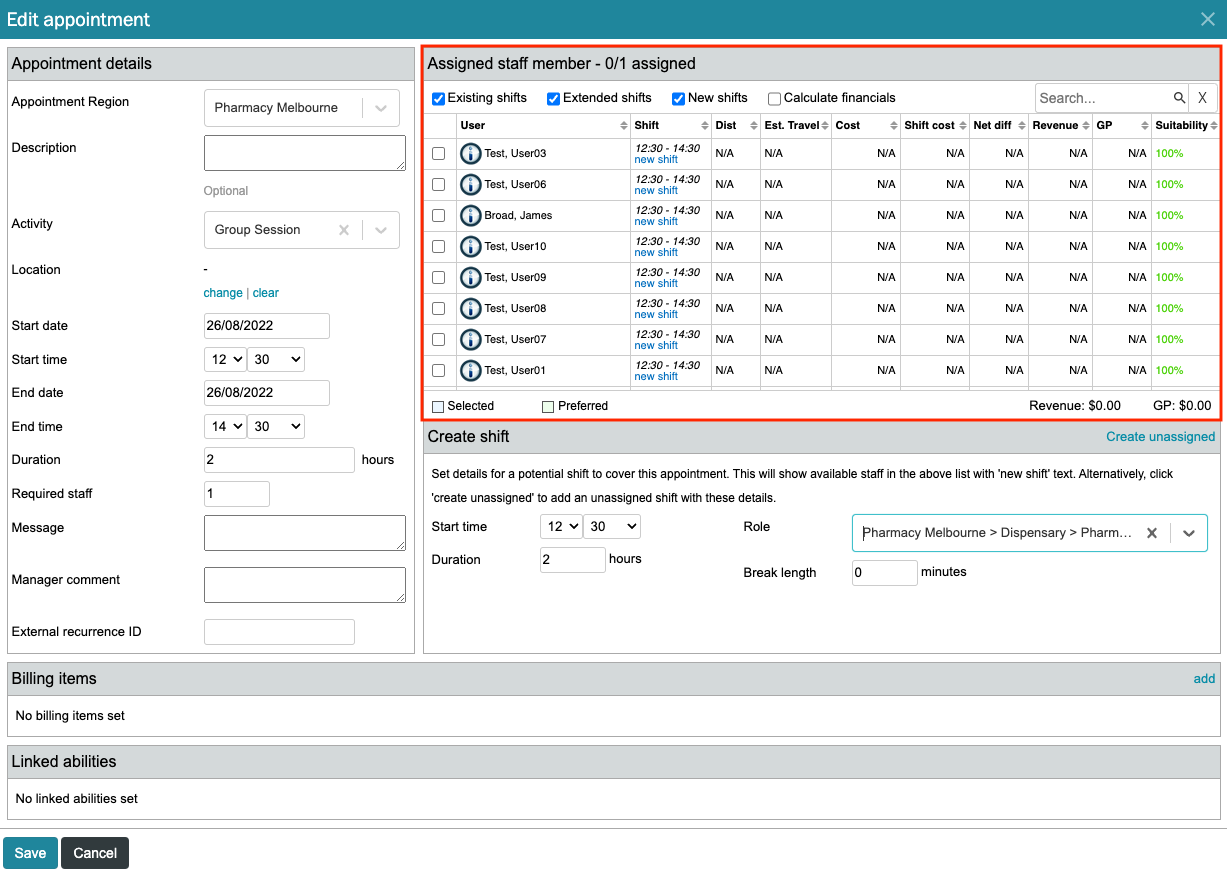Sort by Est. Travel column

pyautogui.click(x=795, y=126)
